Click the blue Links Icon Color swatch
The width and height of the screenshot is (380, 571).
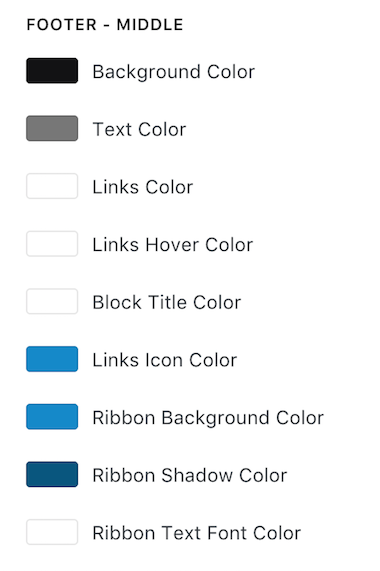coord(52,359)
